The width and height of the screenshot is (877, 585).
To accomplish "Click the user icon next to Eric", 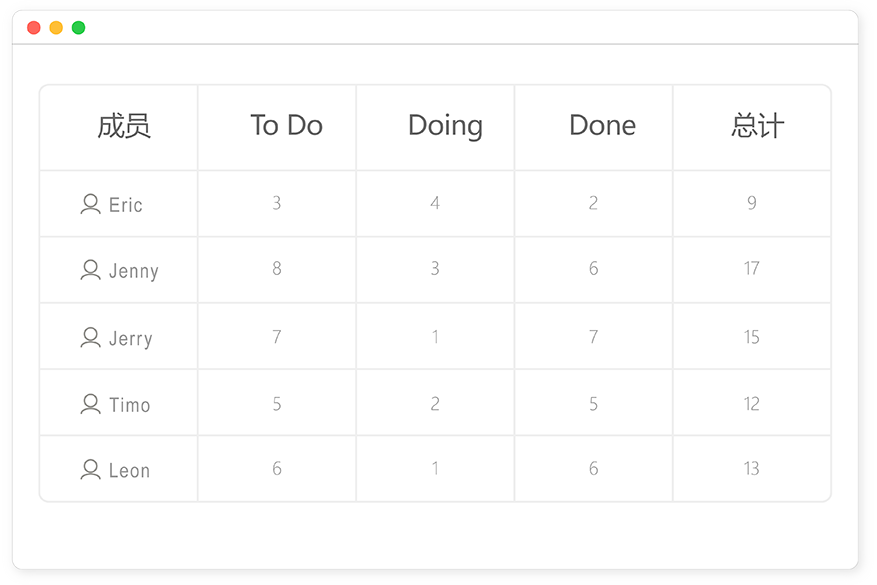I will 91,204.
